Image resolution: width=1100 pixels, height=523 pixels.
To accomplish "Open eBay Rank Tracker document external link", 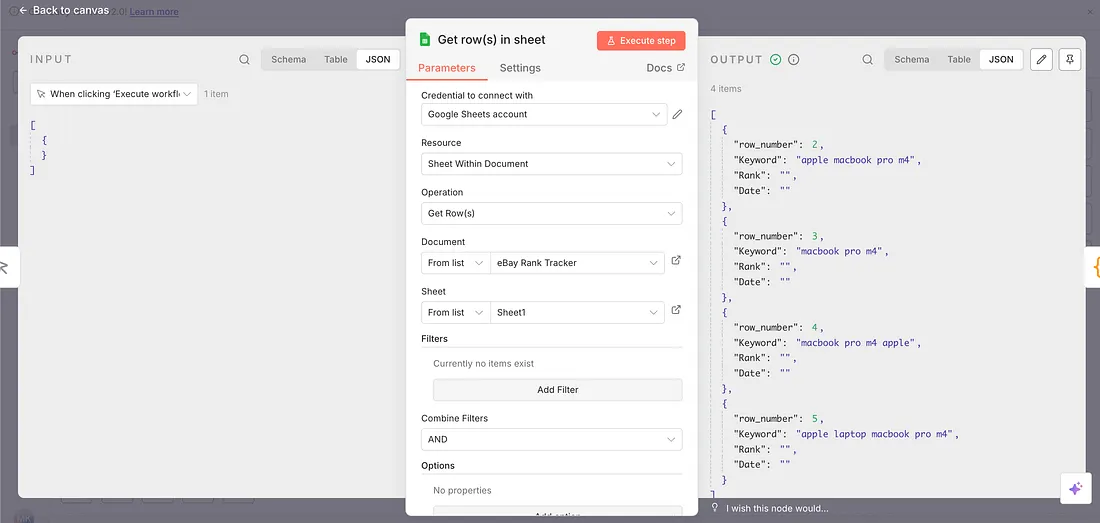I will tap(676, 261).
